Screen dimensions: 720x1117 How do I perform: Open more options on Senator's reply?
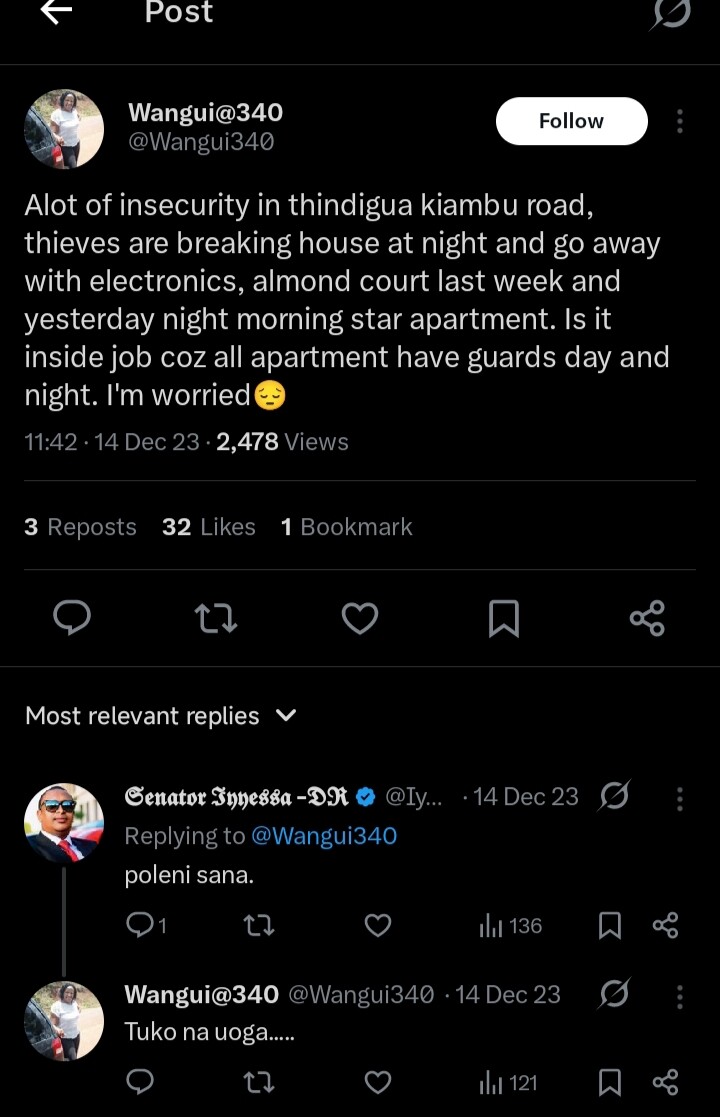coord(680,798)
